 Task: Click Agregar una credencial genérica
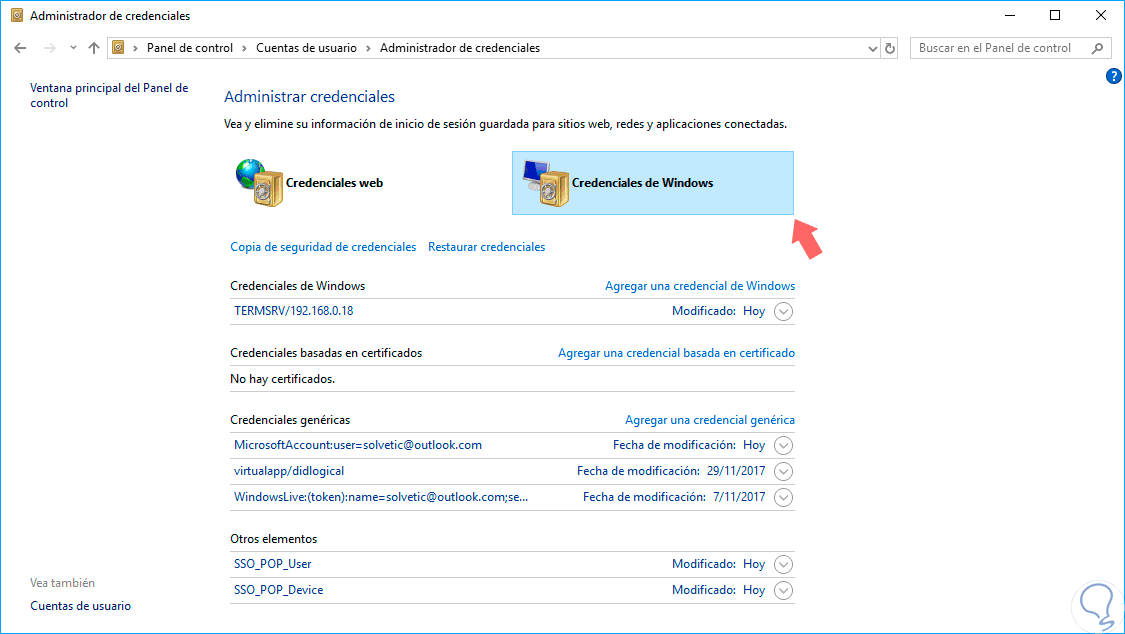710,420
